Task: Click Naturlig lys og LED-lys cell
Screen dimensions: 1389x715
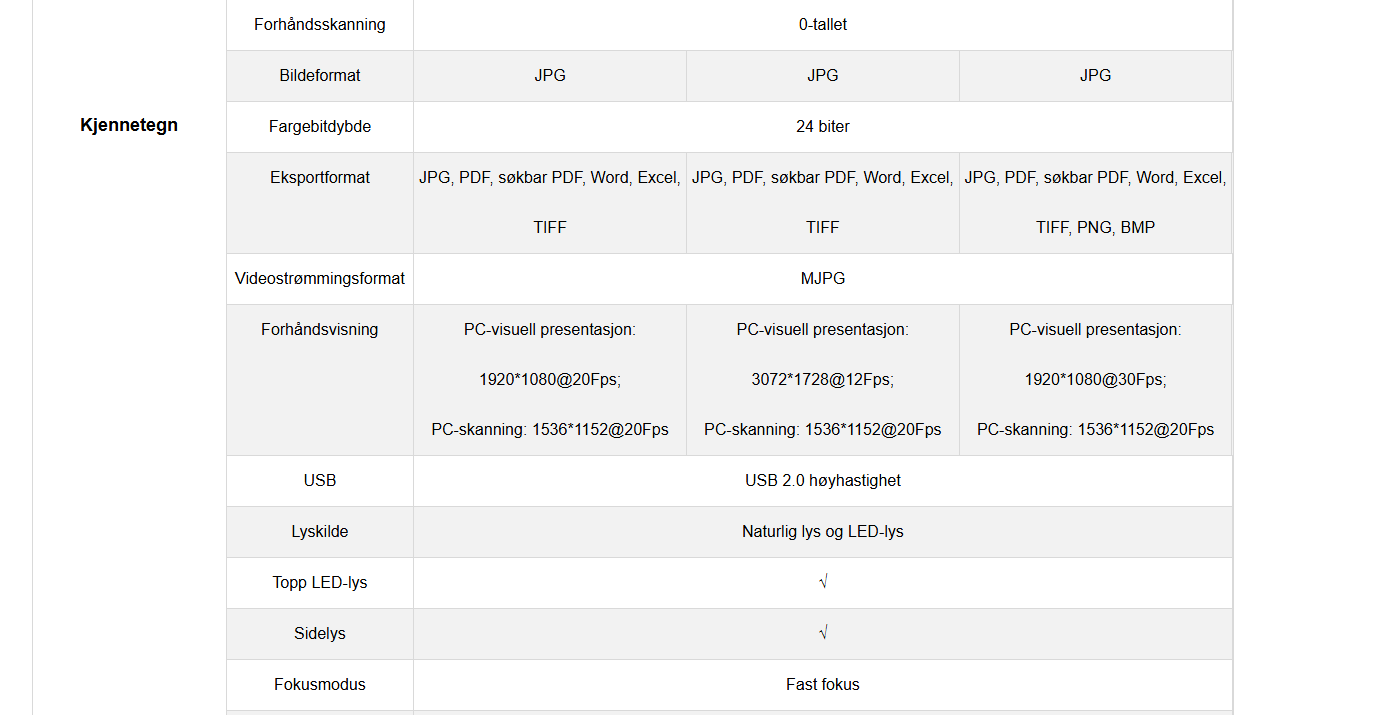Action: [x=822, y=531]
